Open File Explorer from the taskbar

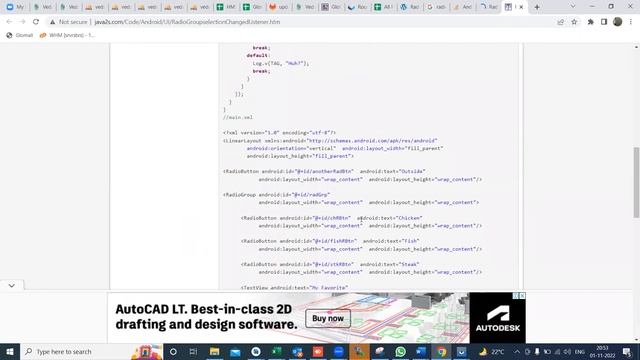(214, 352)
